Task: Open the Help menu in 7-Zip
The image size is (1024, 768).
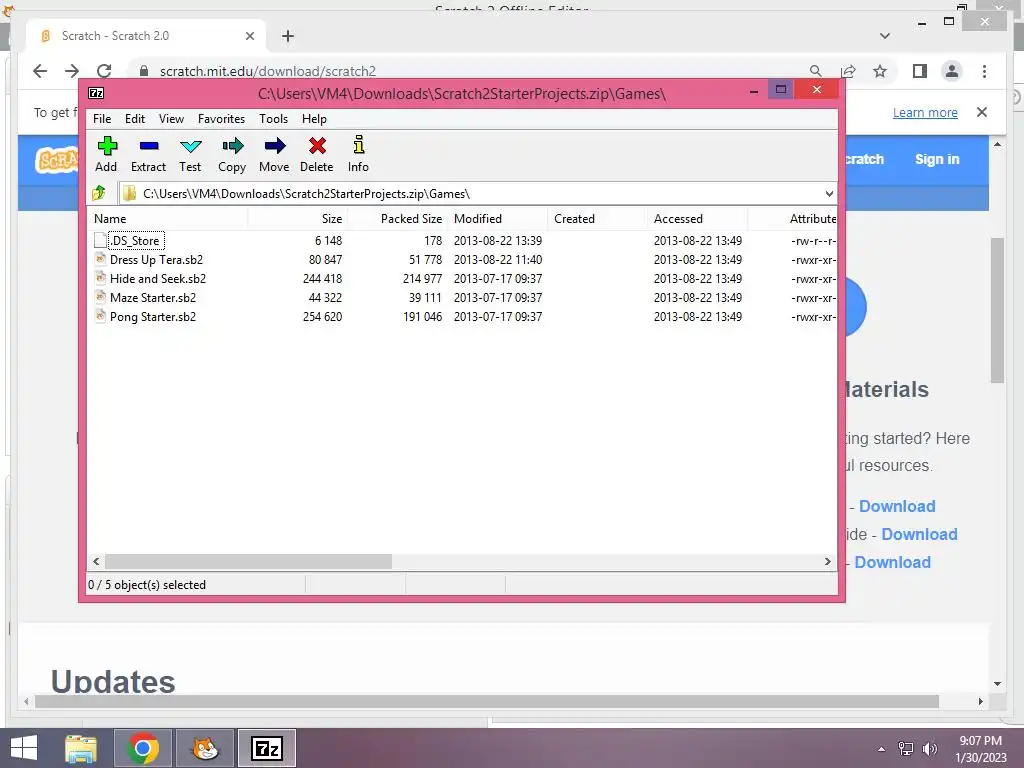Action: (x=314, y=119)
